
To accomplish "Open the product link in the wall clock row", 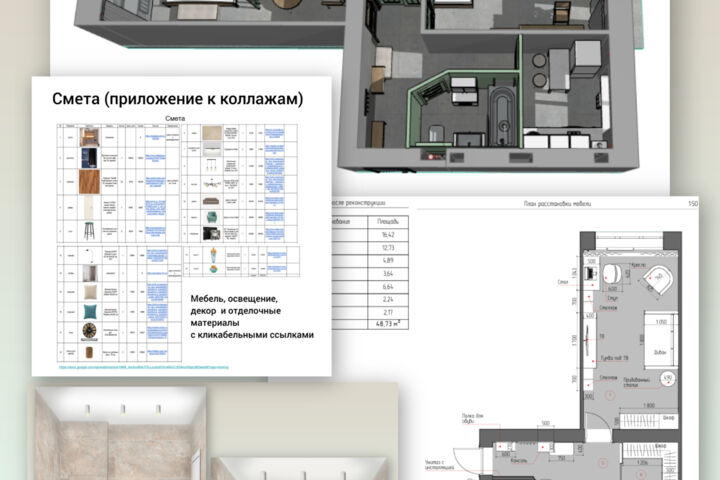I will click(157, 332).
